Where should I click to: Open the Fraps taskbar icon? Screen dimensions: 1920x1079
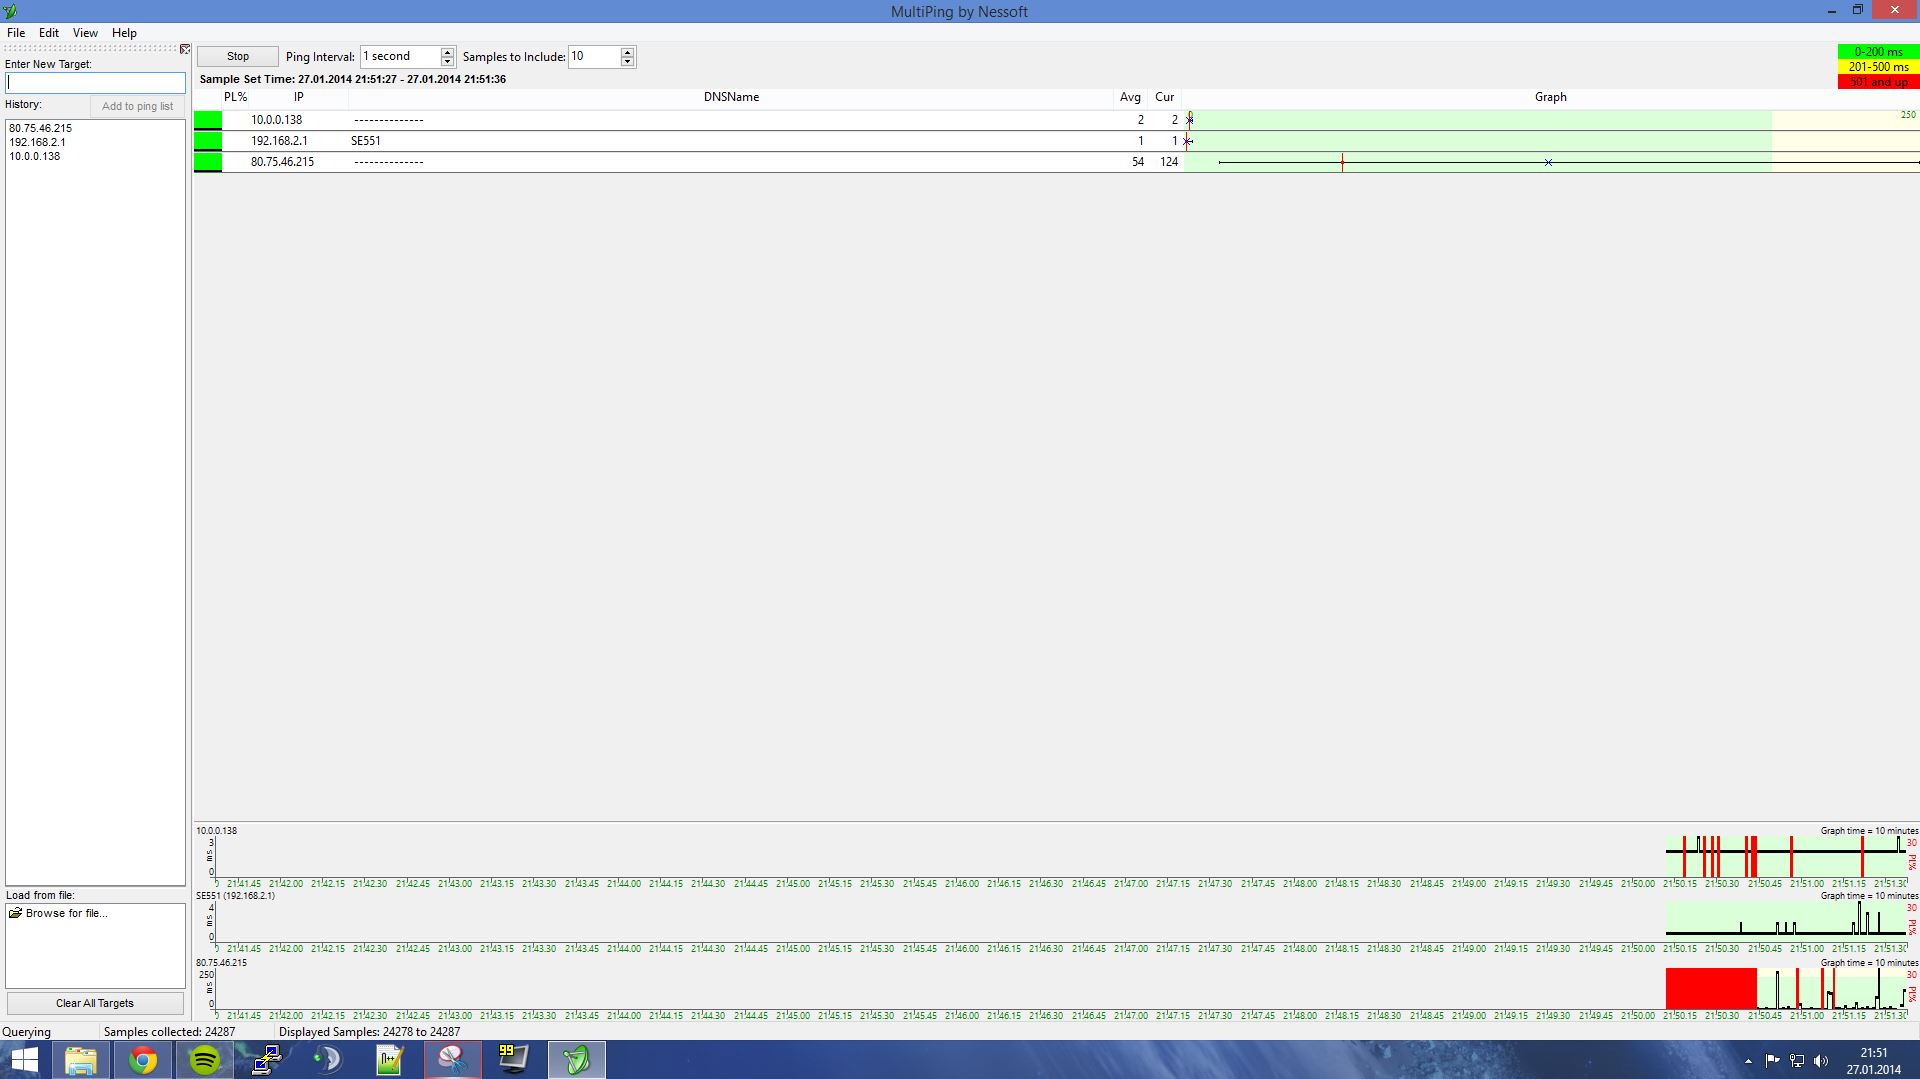[x=514, y=1060]
